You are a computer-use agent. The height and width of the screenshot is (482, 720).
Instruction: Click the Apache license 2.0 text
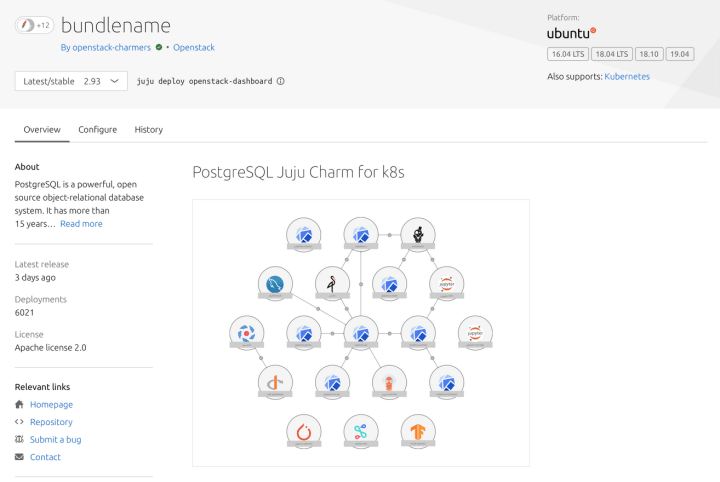point(51,347)
